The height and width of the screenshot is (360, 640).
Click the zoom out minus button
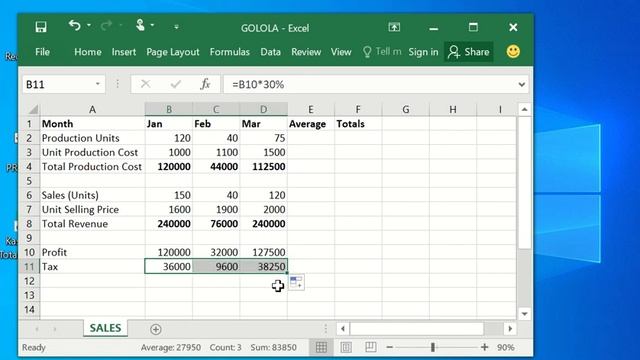pyautogui.click(x=389, y=347)
